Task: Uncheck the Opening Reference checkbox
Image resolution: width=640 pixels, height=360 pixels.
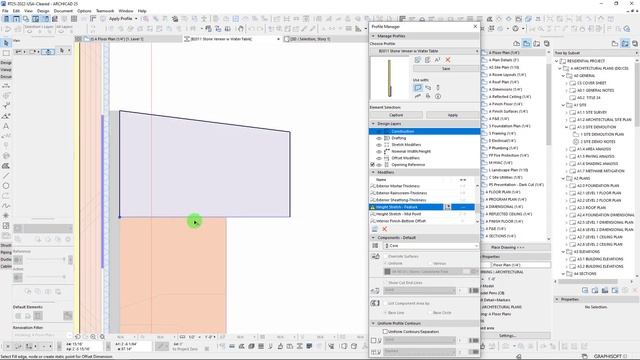Action: (372, 164)
